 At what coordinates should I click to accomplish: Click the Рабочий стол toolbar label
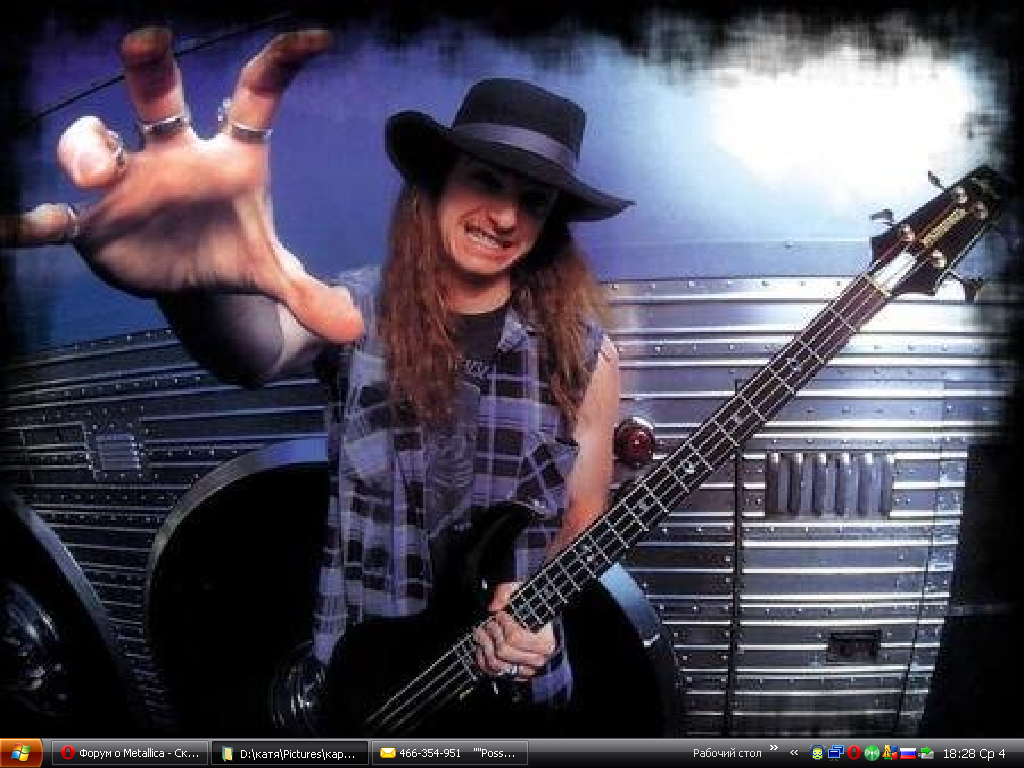(x=727, y=753)
